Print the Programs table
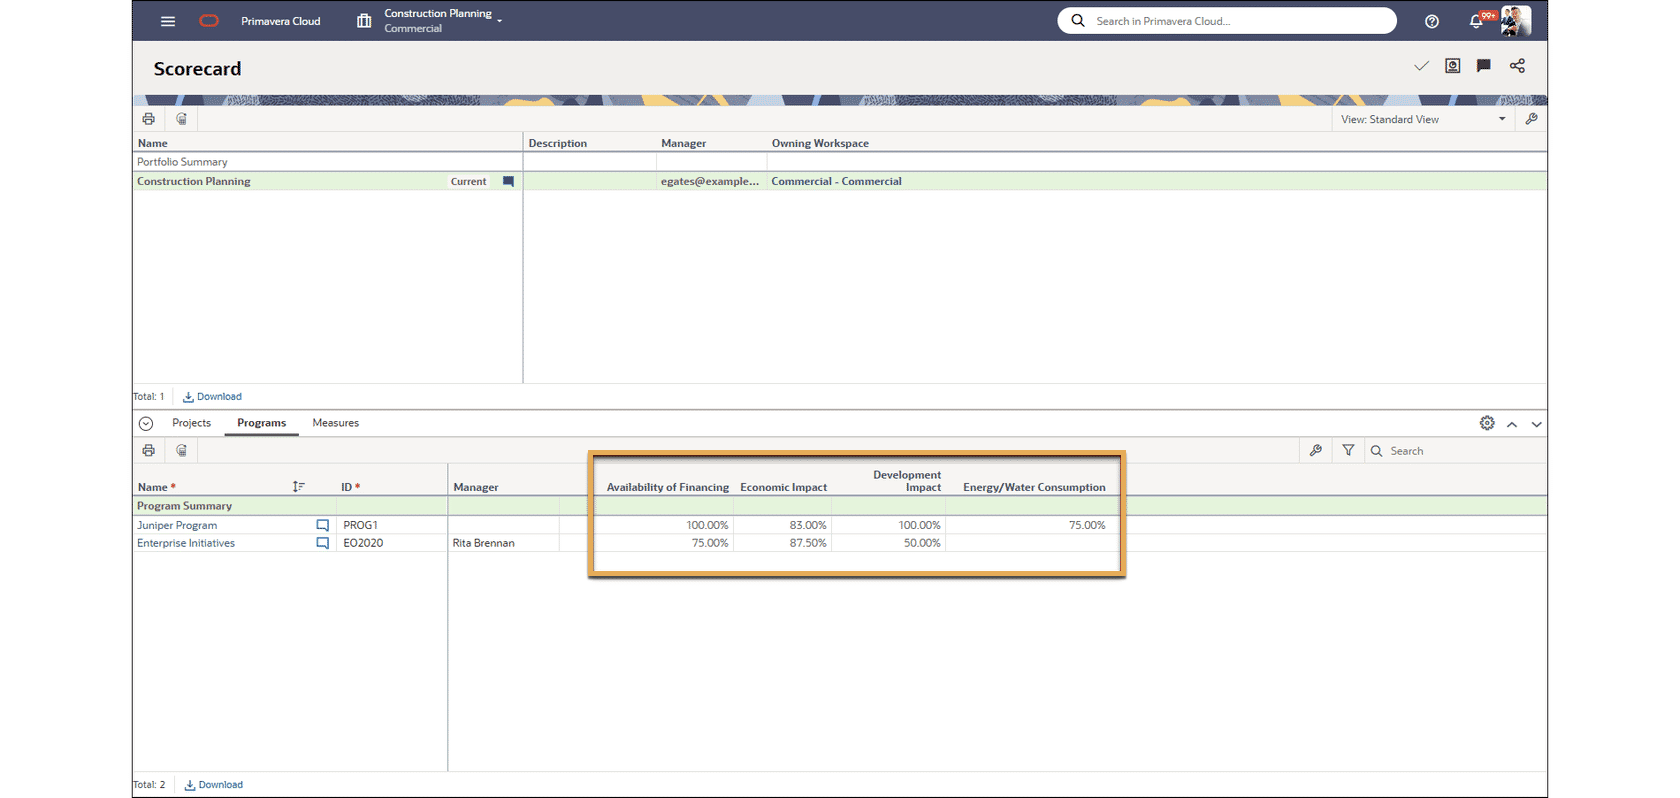1680x798 pixels. point(148,451)
